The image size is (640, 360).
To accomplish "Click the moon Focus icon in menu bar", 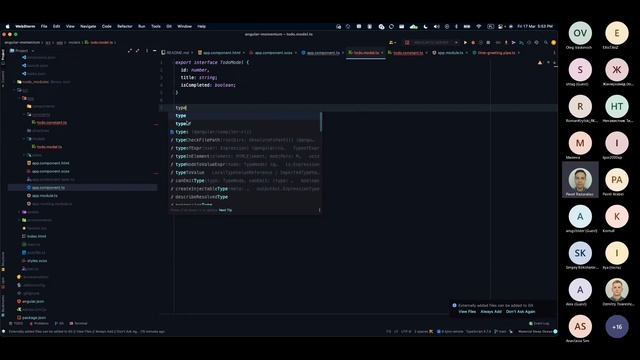I will click(x=426, y=26).
